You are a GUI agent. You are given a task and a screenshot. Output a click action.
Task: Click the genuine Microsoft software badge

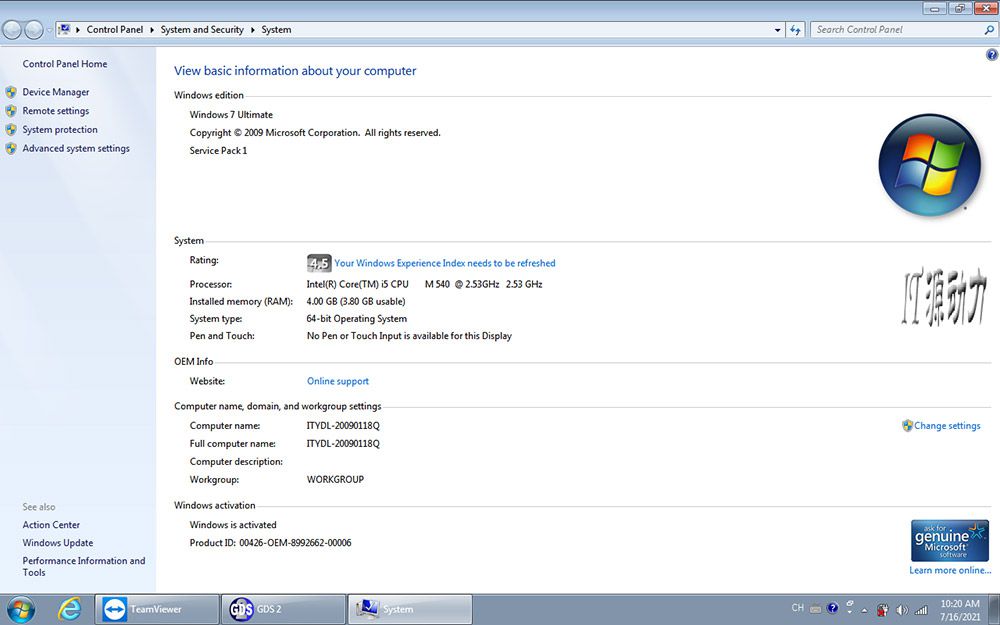click(x=950, y=540)
